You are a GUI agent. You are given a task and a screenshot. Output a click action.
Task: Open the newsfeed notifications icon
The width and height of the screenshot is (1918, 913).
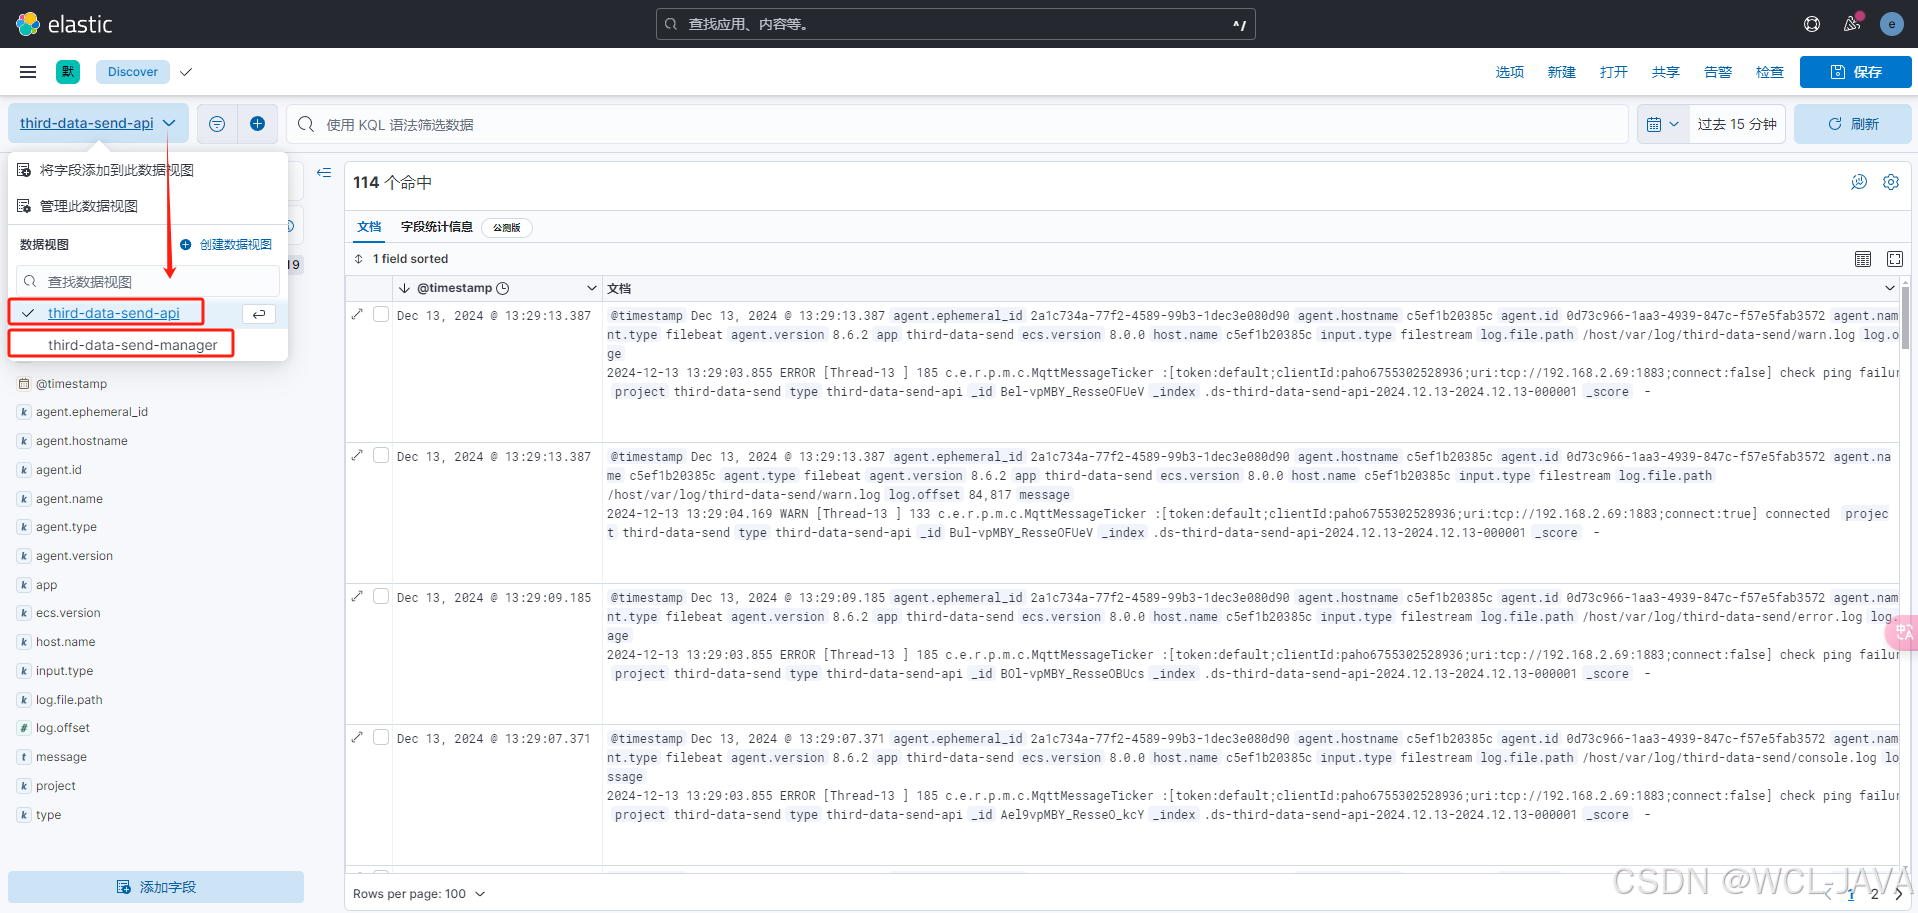click(1852, 24)
